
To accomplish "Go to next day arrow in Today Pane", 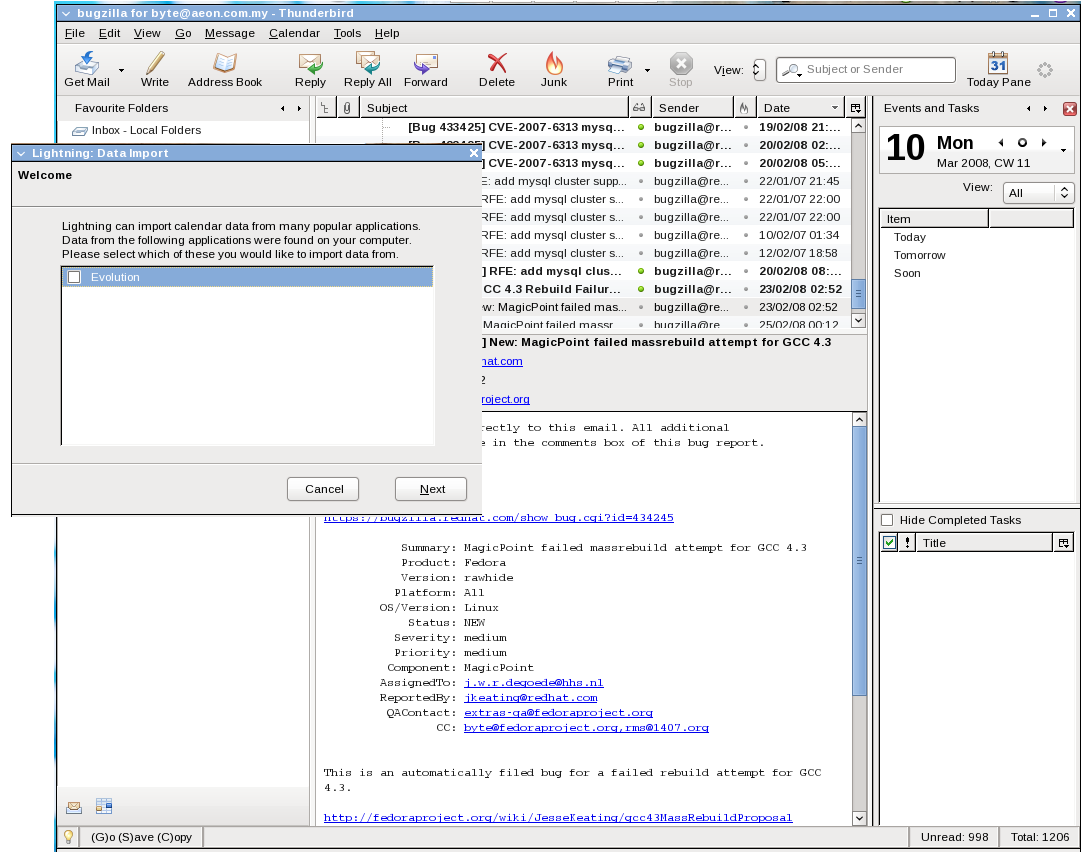I will [x=1043, y=142].
